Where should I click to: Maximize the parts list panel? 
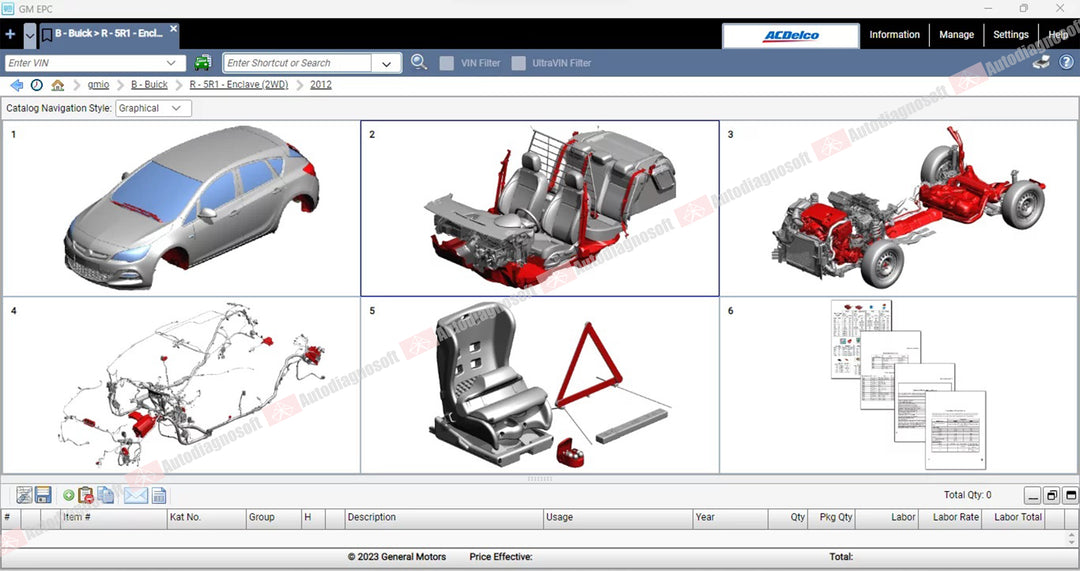(x=1070, y=495)
